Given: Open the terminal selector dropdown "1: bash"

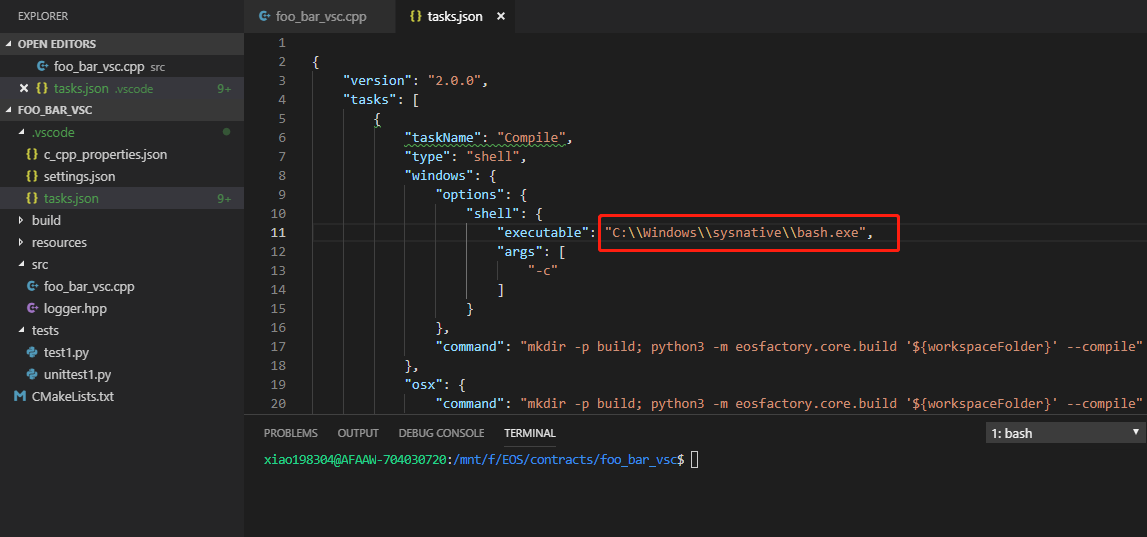Looking at the screenshot, I should (1066, 433).
